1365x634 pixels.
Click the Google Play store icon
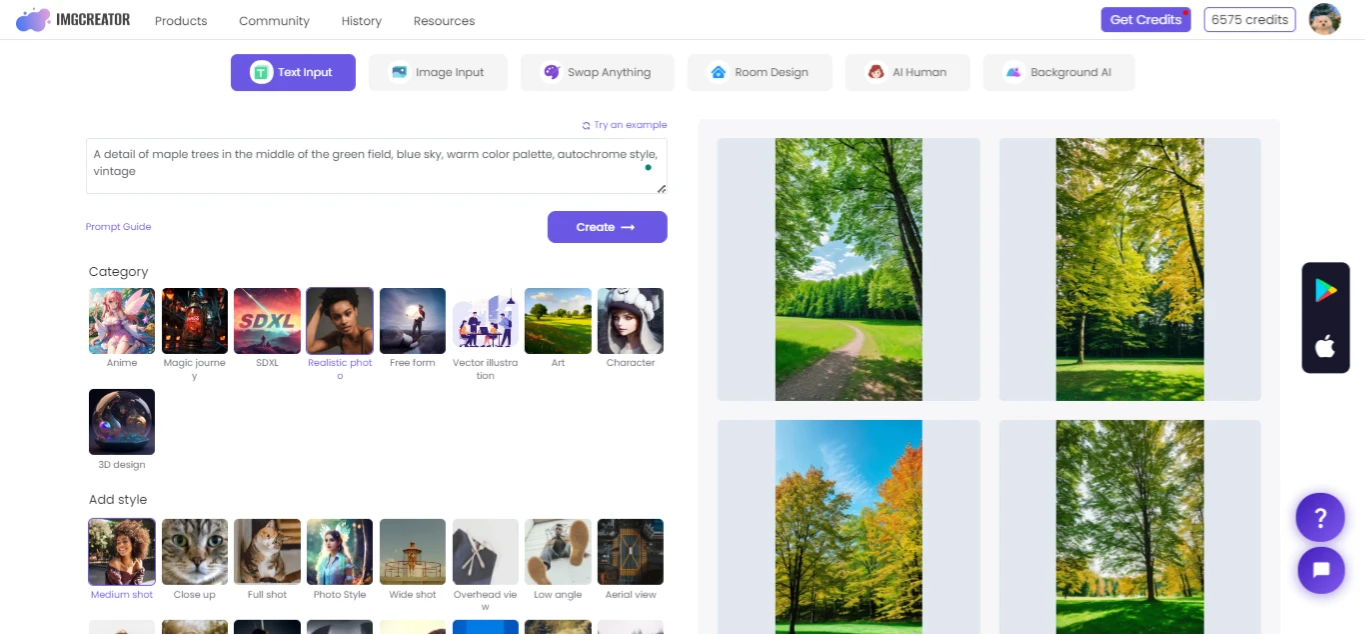(x=1325, y=290)
